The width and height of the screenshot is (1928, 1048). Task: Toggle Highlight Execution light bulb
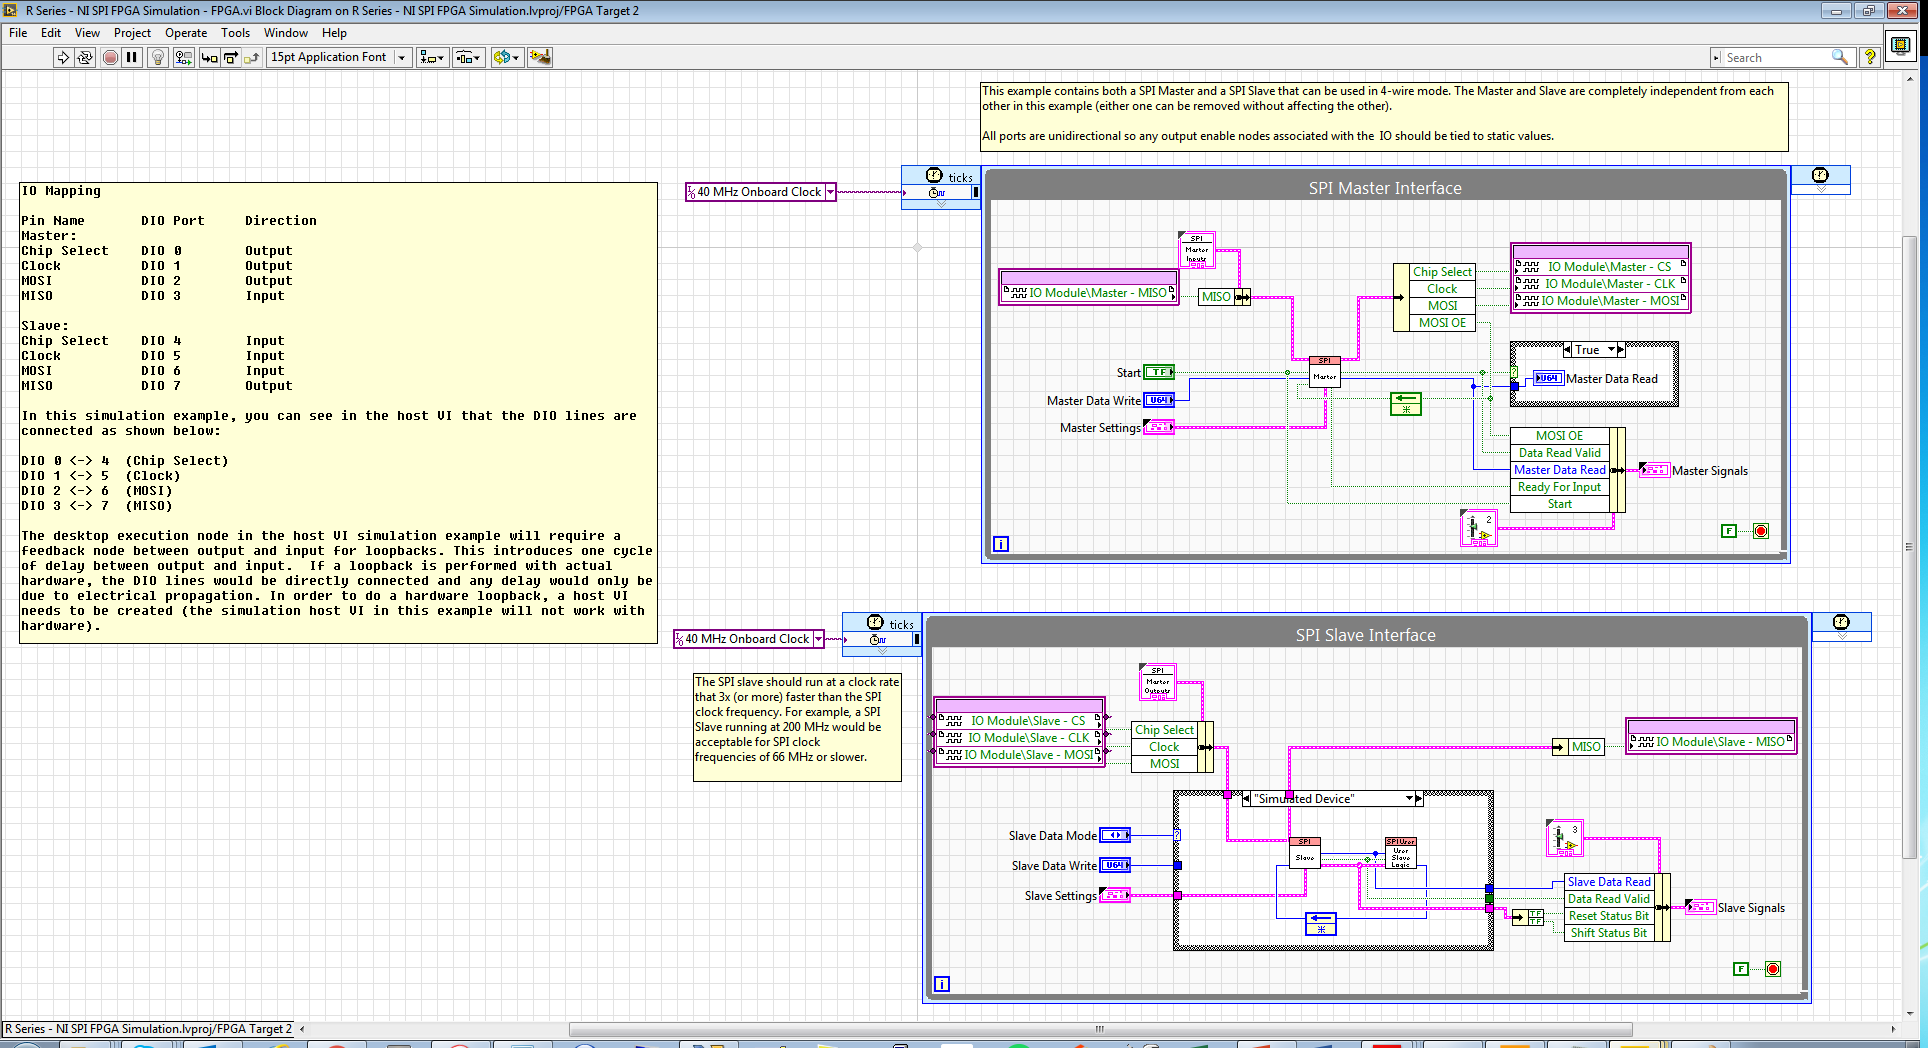click(158, 57)
